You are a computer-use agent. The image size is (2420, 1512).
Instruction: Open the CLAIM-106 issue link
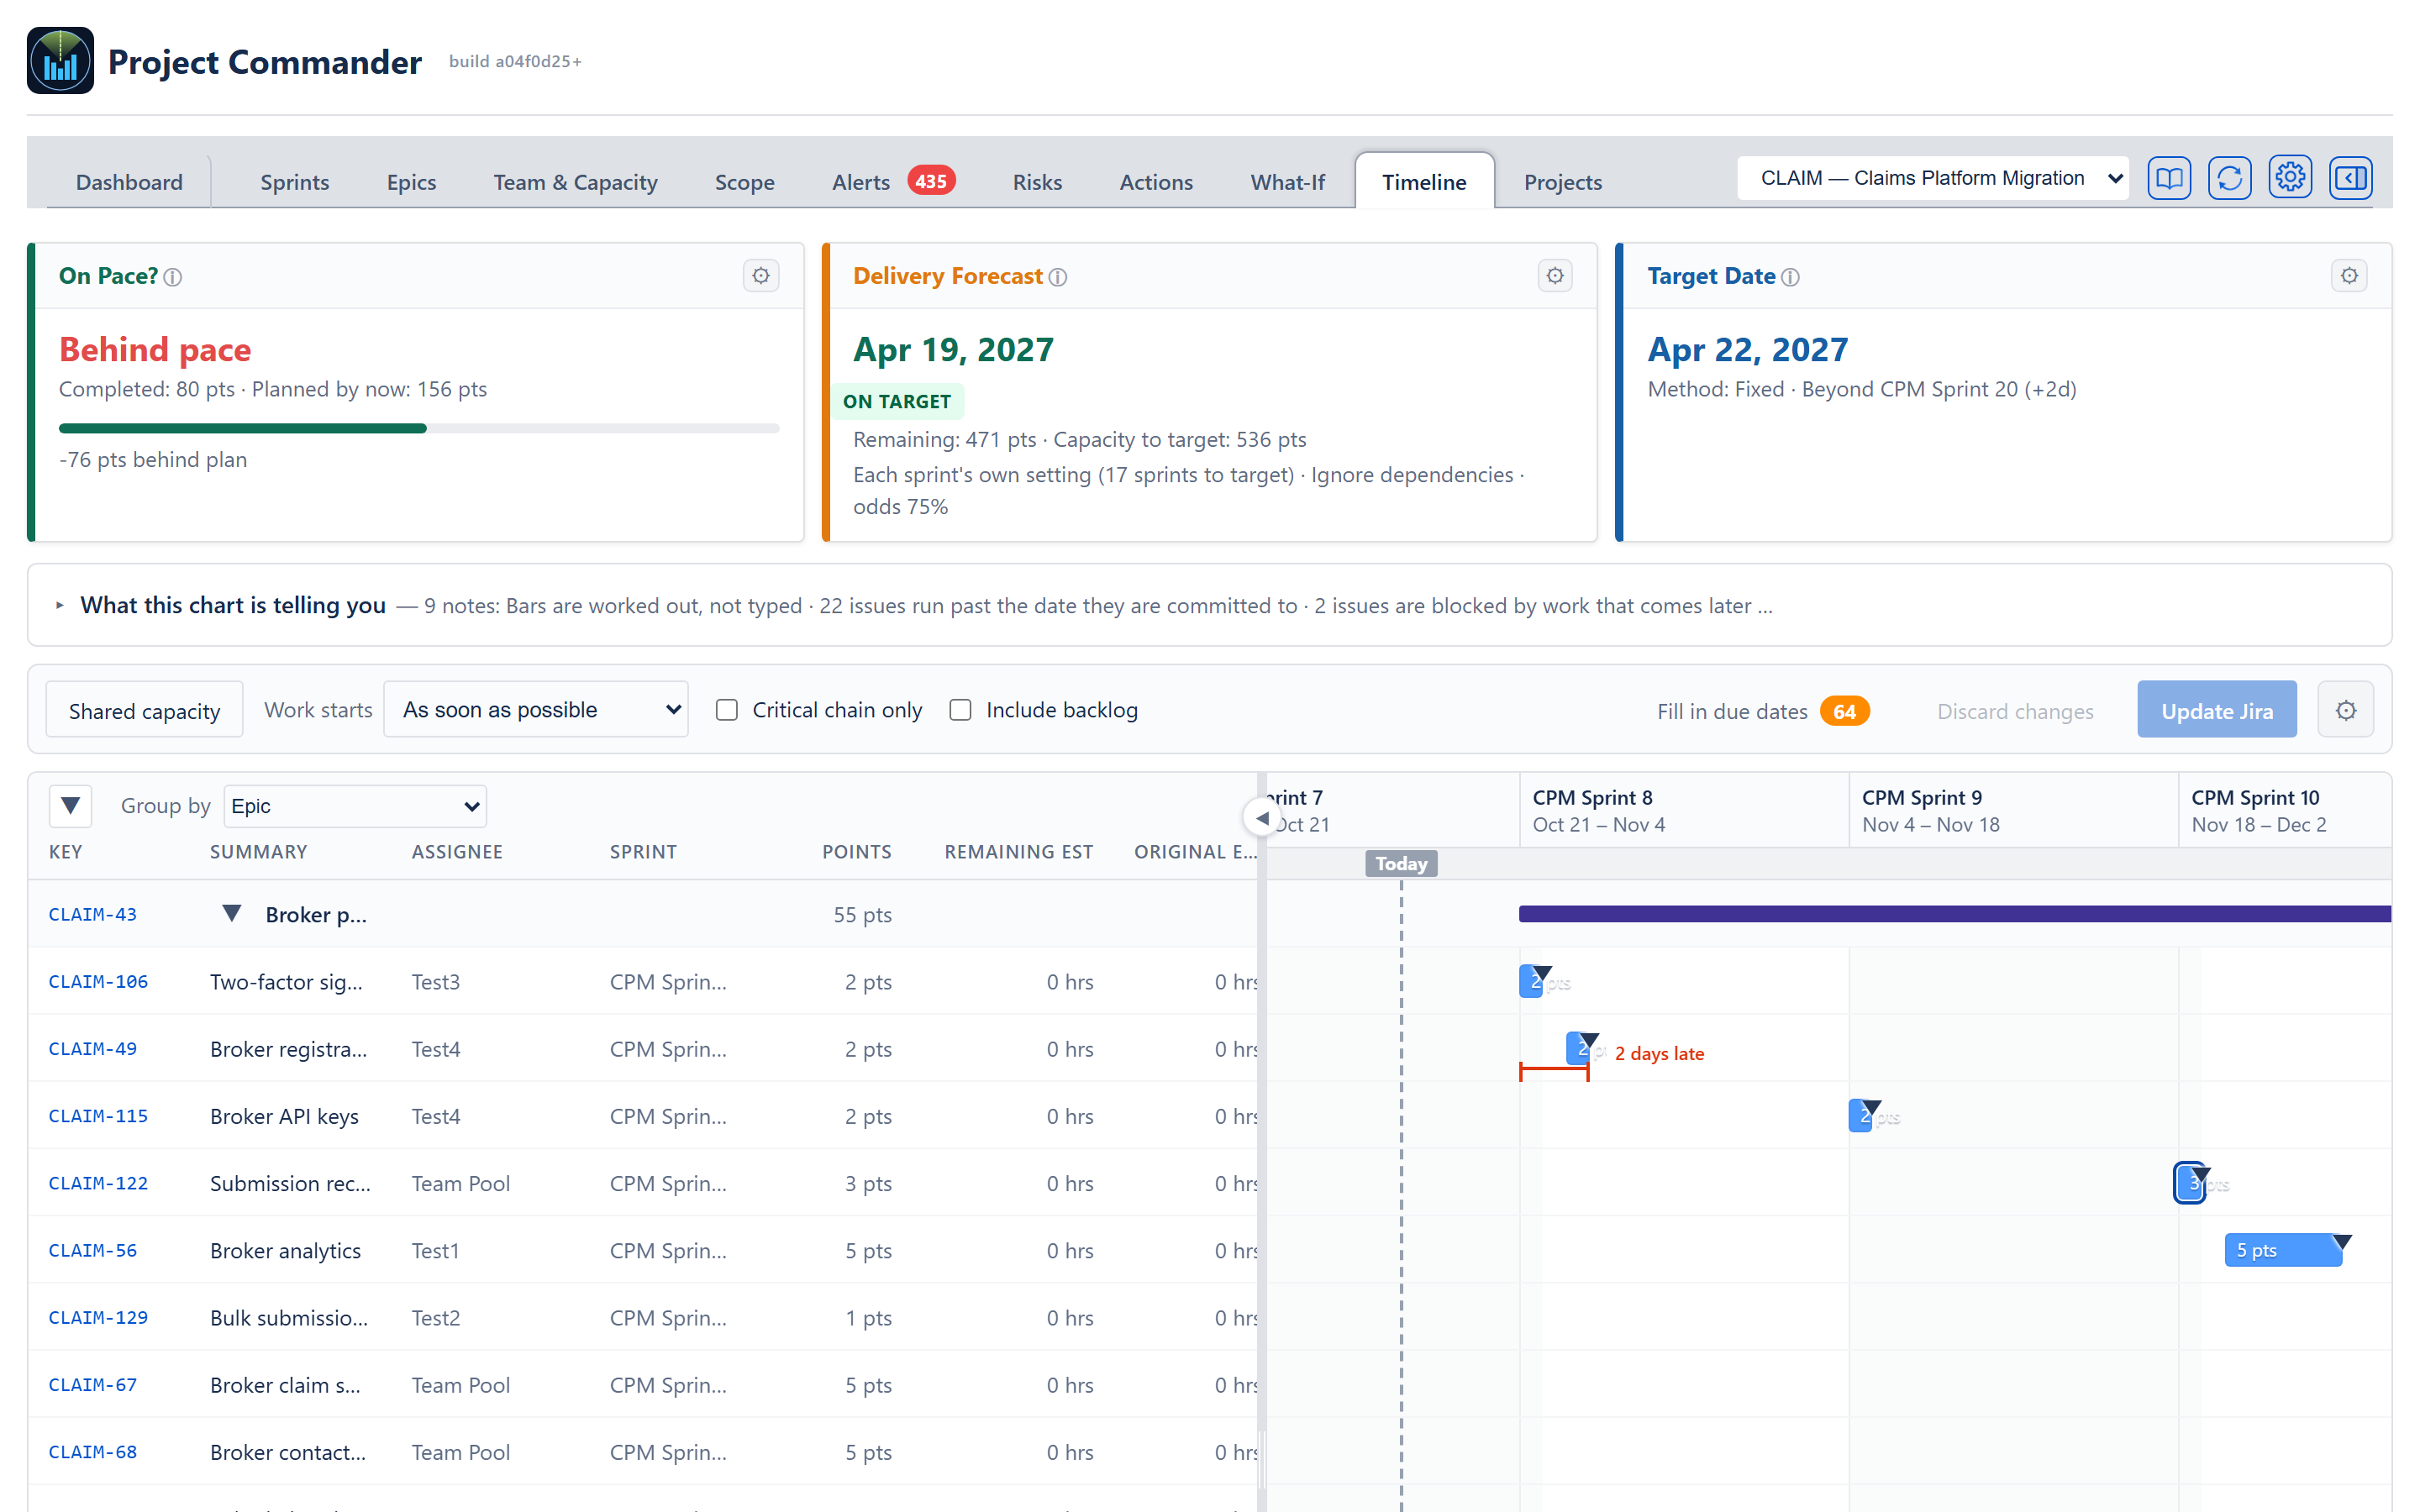pyautogui.click(x=98, y=982)
